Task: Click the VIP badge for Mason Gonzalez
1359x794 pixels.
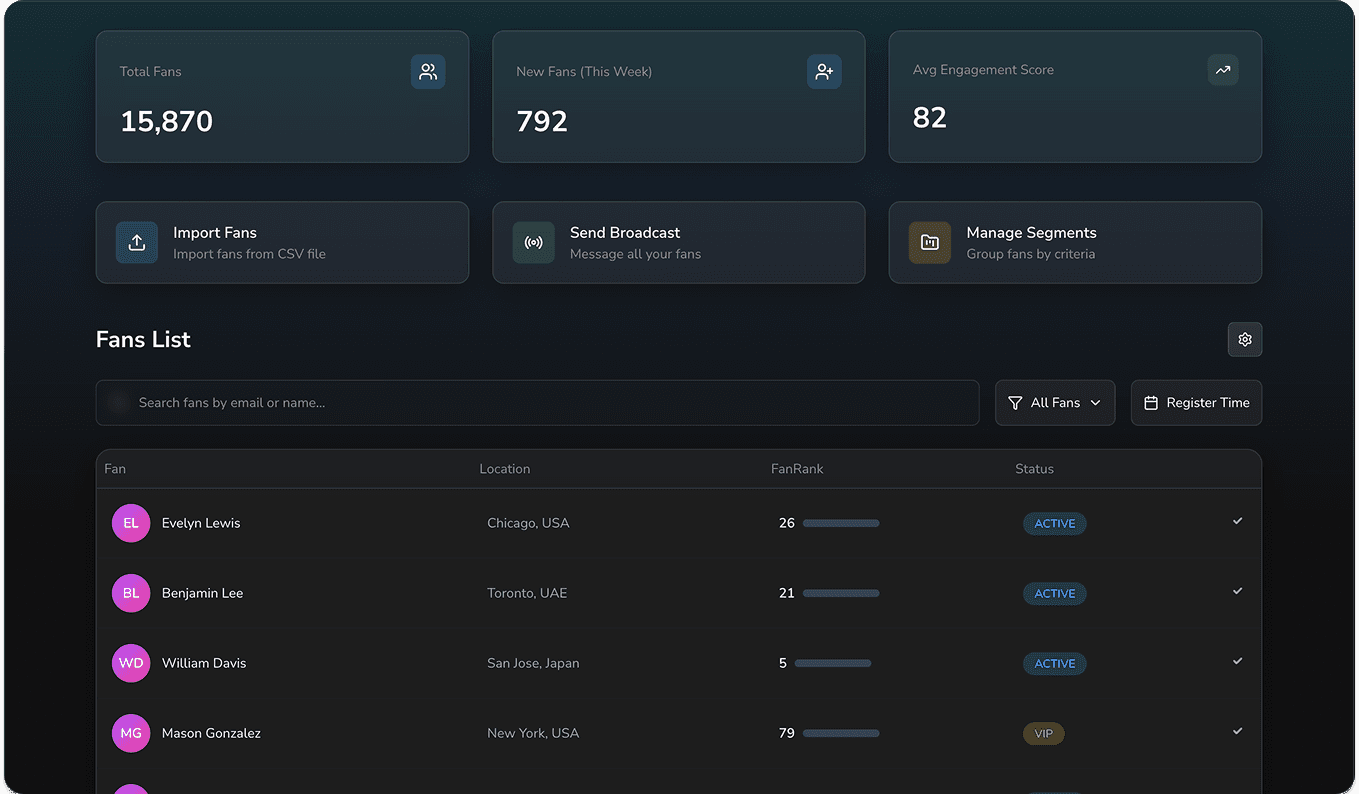Action: pos(1043,733)
